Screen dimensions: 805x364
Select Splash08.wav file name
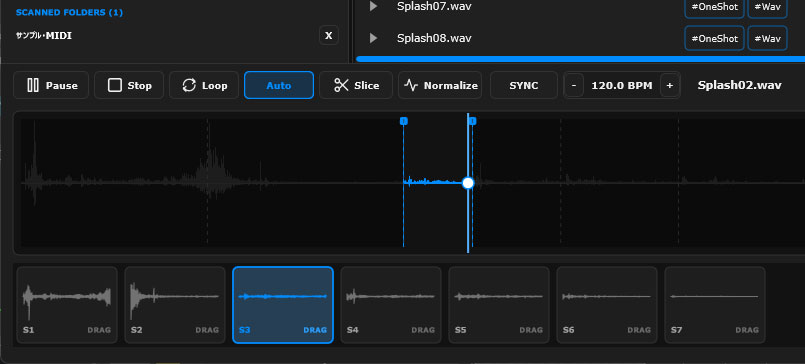[434, 38]
